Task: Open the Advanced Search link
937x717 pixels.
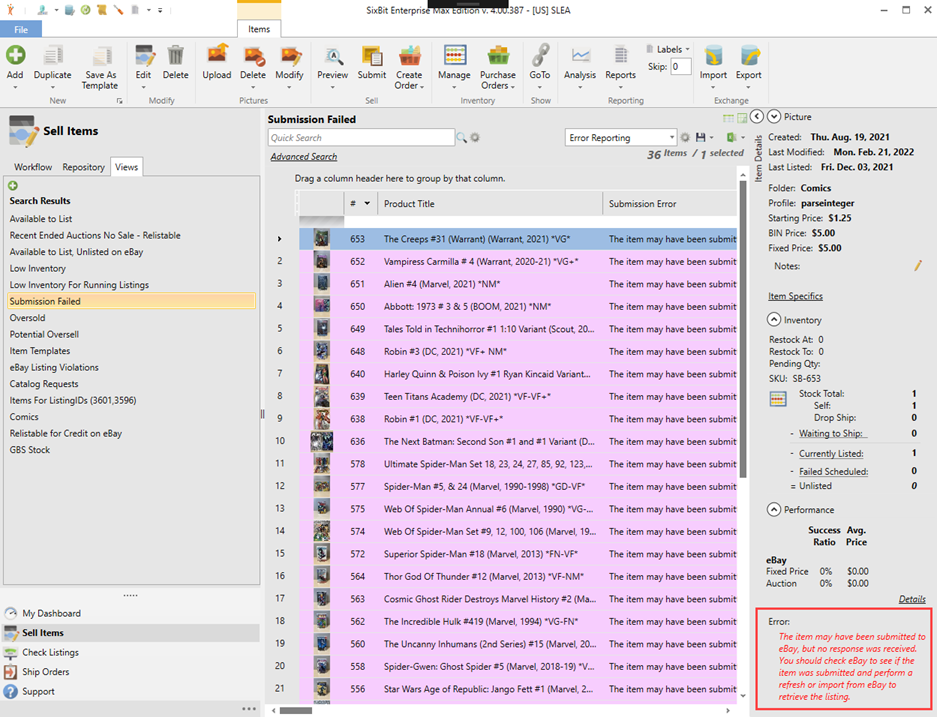Action: click(x=304, y=157)
